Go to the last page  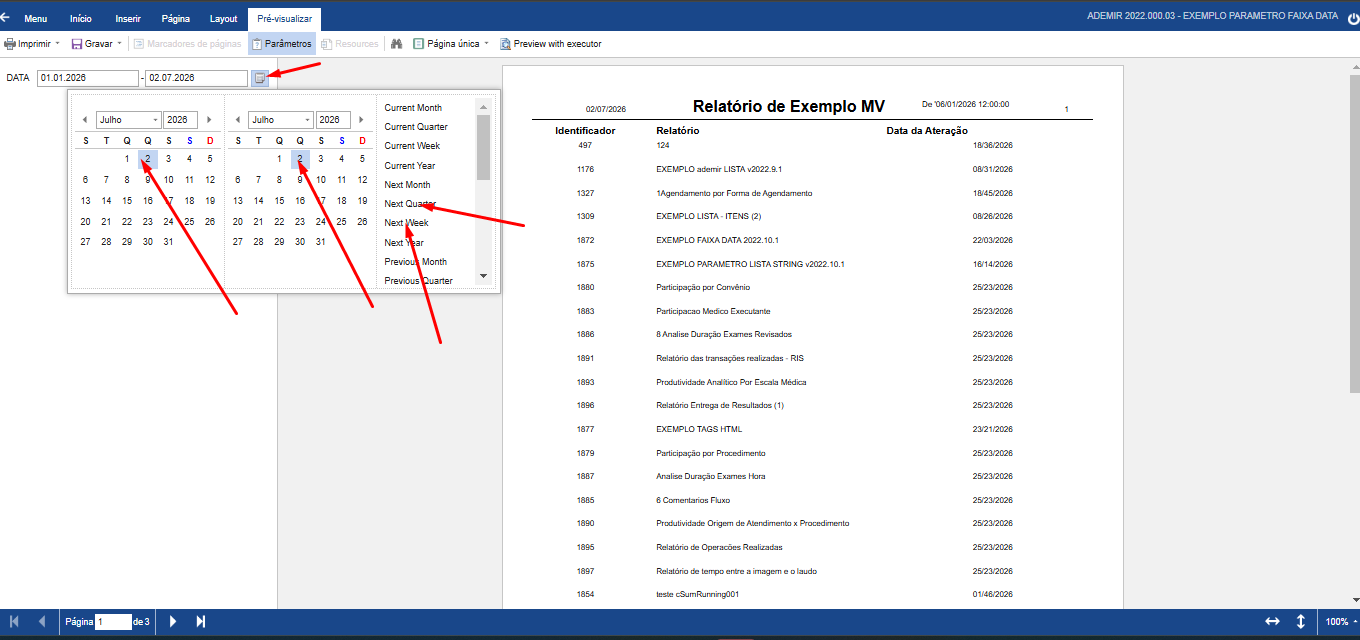coord(201,622)
